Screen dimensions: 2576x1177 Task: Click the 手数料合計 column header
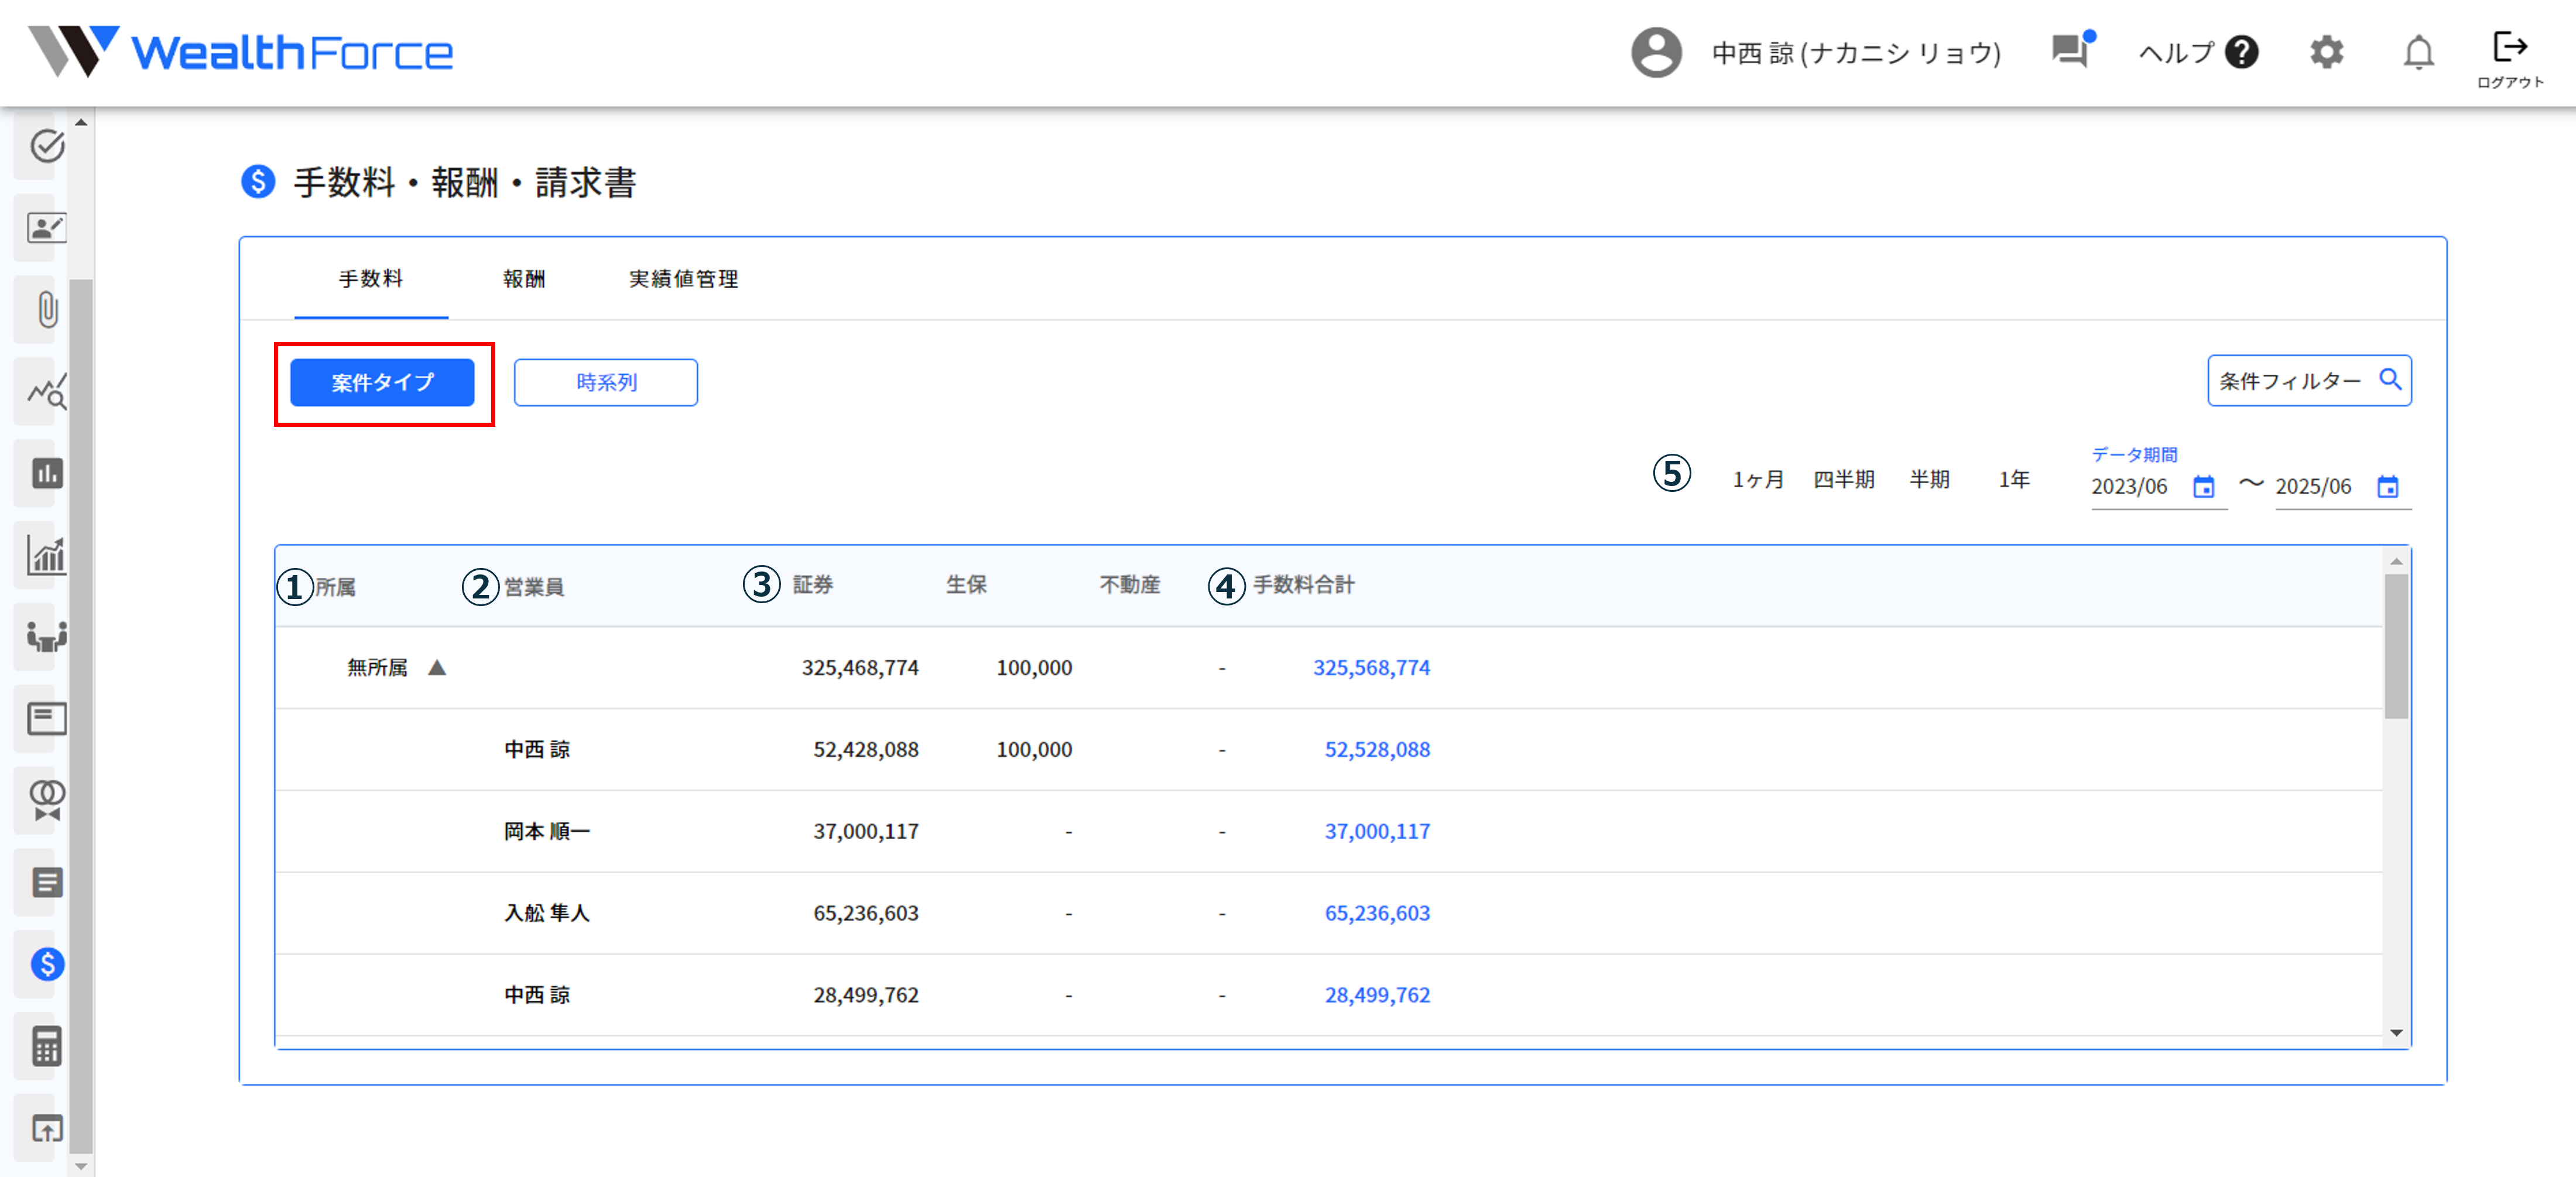coord(1304,585)
